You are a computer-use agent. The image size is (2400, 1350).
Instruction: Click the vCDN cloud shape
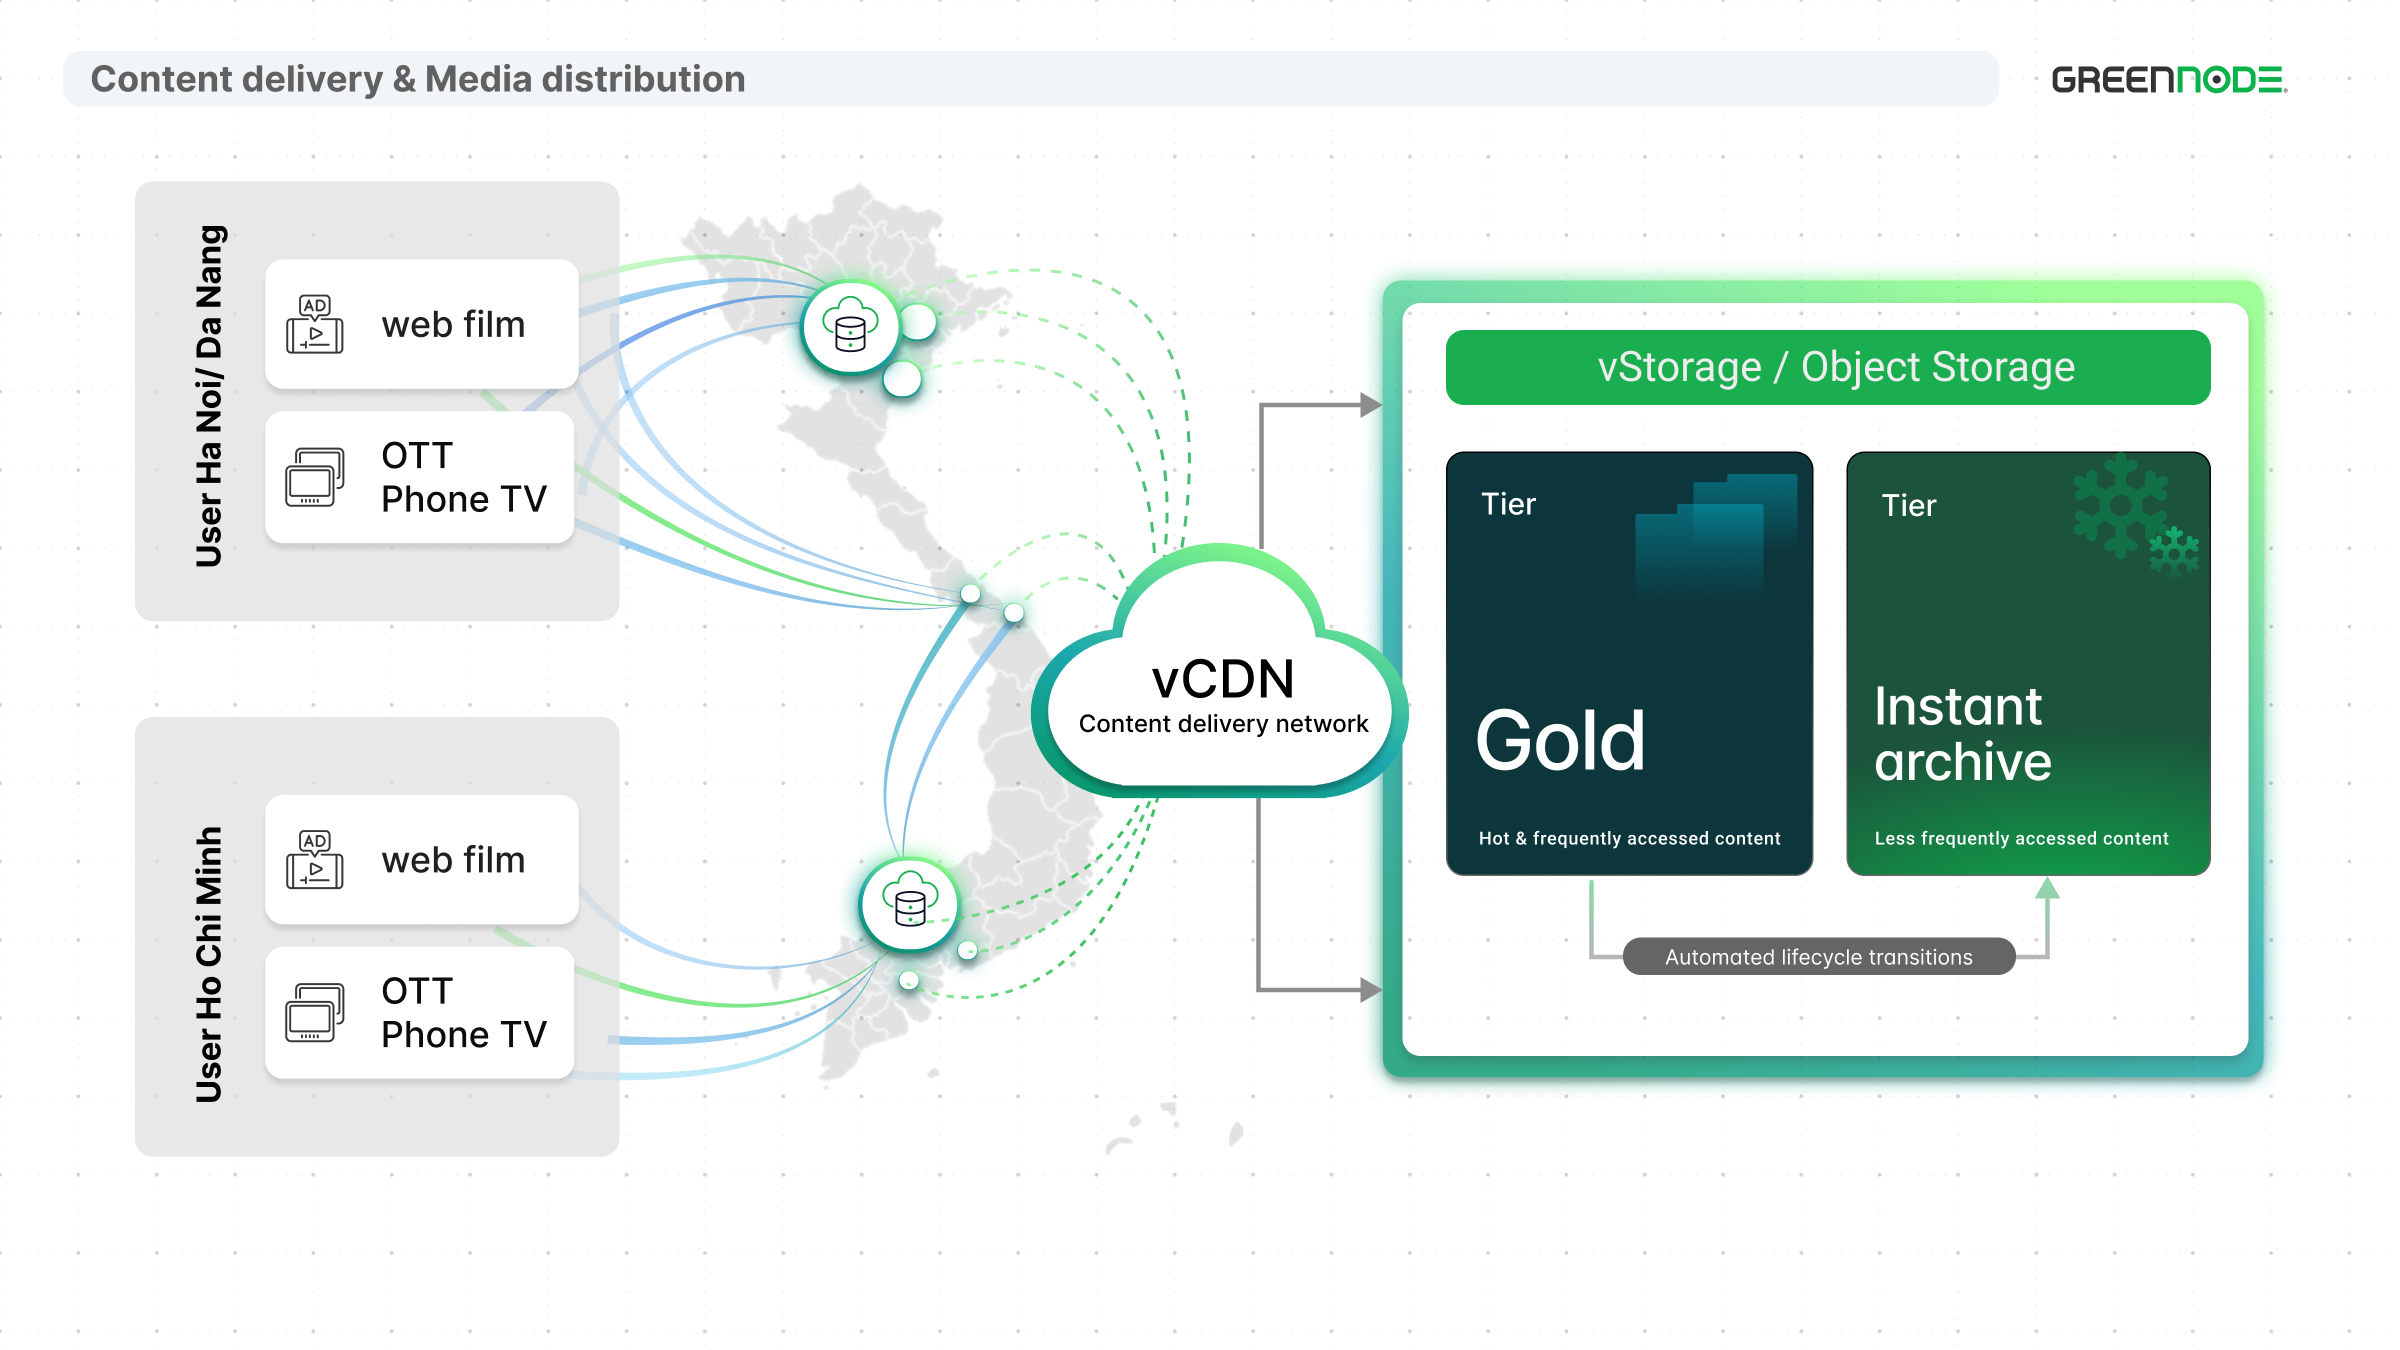pos(1220,672)
